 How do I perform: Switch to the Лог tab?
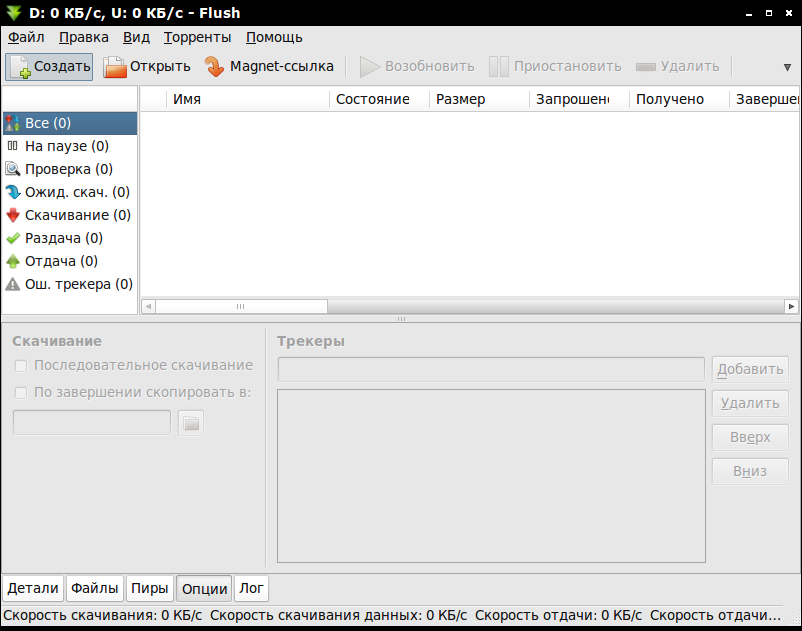click(x=251, y=589)
